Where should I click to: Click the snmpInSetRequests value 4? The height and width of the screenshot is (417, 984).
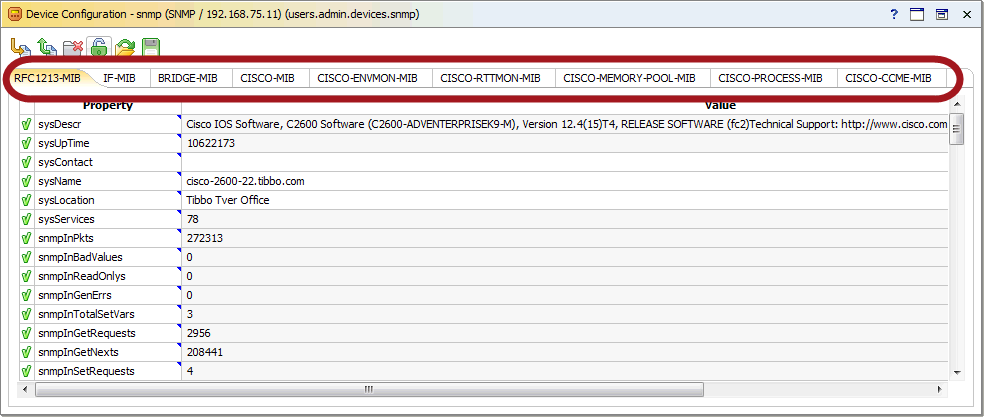(190, 371)
